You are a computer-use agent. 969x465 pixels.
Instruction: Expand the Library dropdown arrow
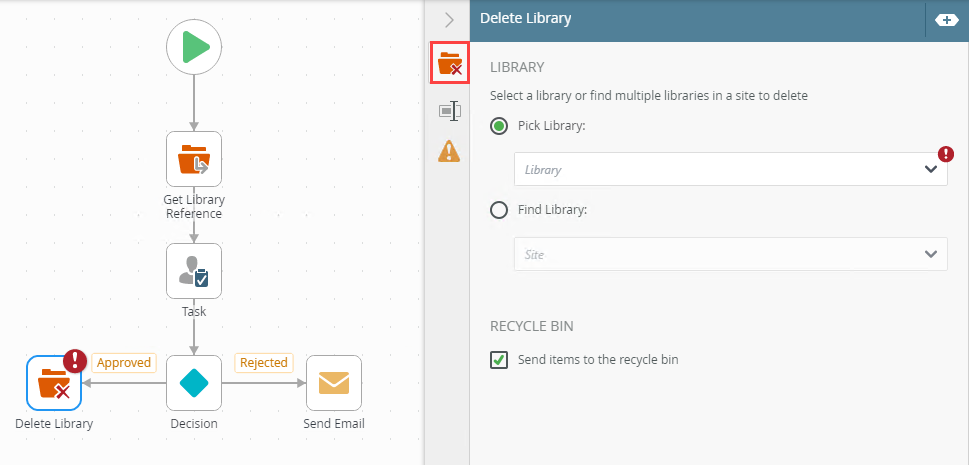click(931, 170)
